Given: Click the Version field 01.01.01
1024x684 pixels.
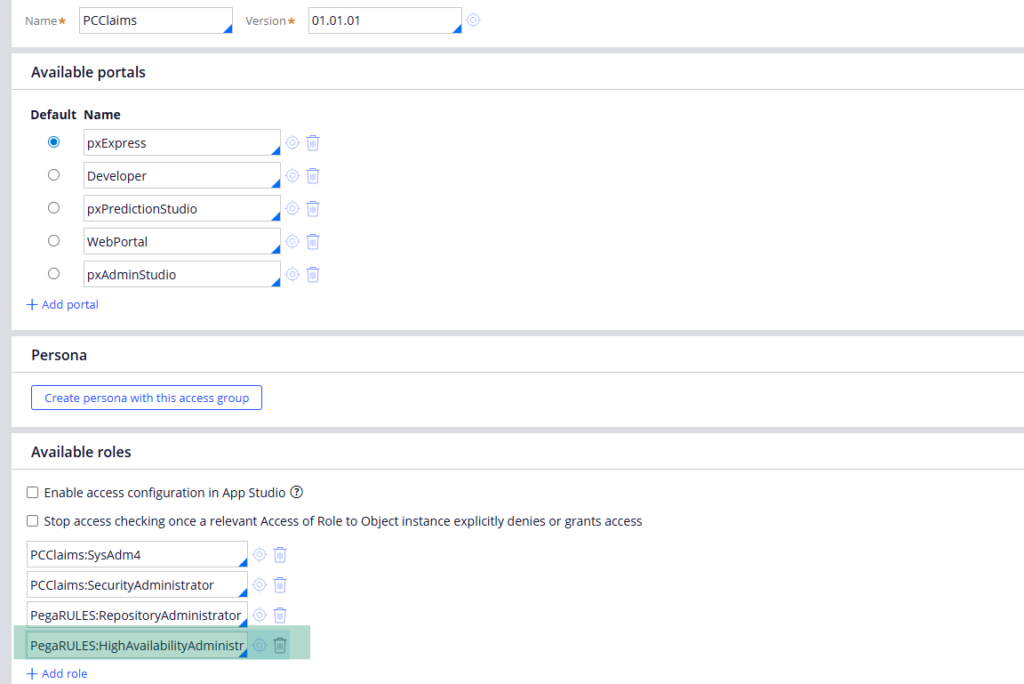Looking at the screenshot, I should 385,20.
